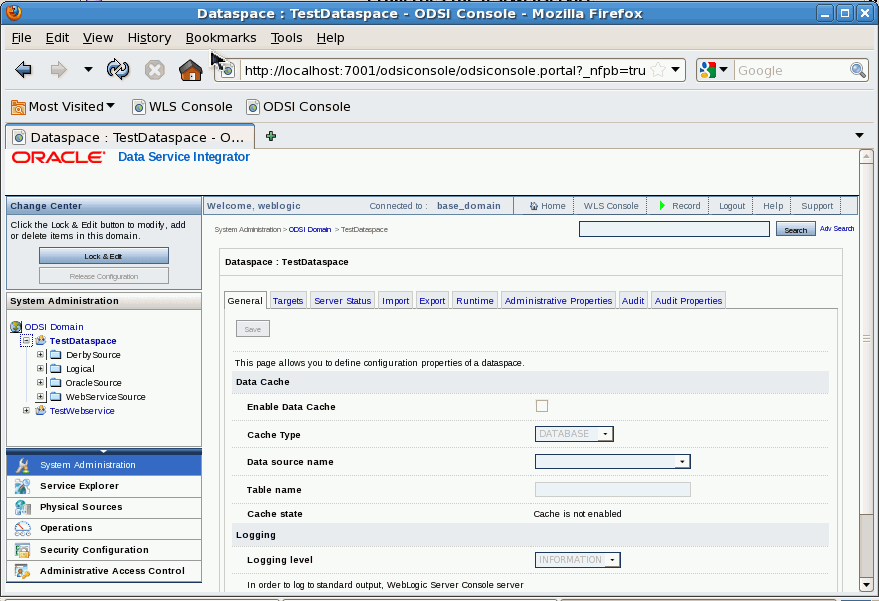Switch to the Targets tab
879x601 pixels.
(x=288, y=300)
